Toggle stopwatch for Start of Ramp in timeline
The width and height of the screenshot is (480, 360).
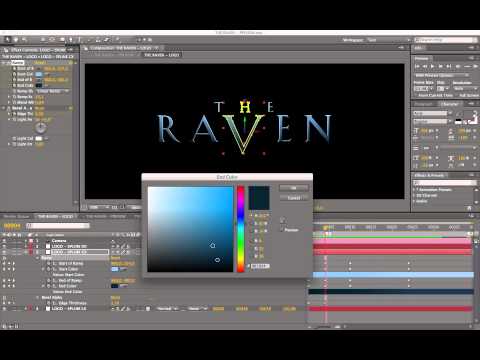click(48, 263)
